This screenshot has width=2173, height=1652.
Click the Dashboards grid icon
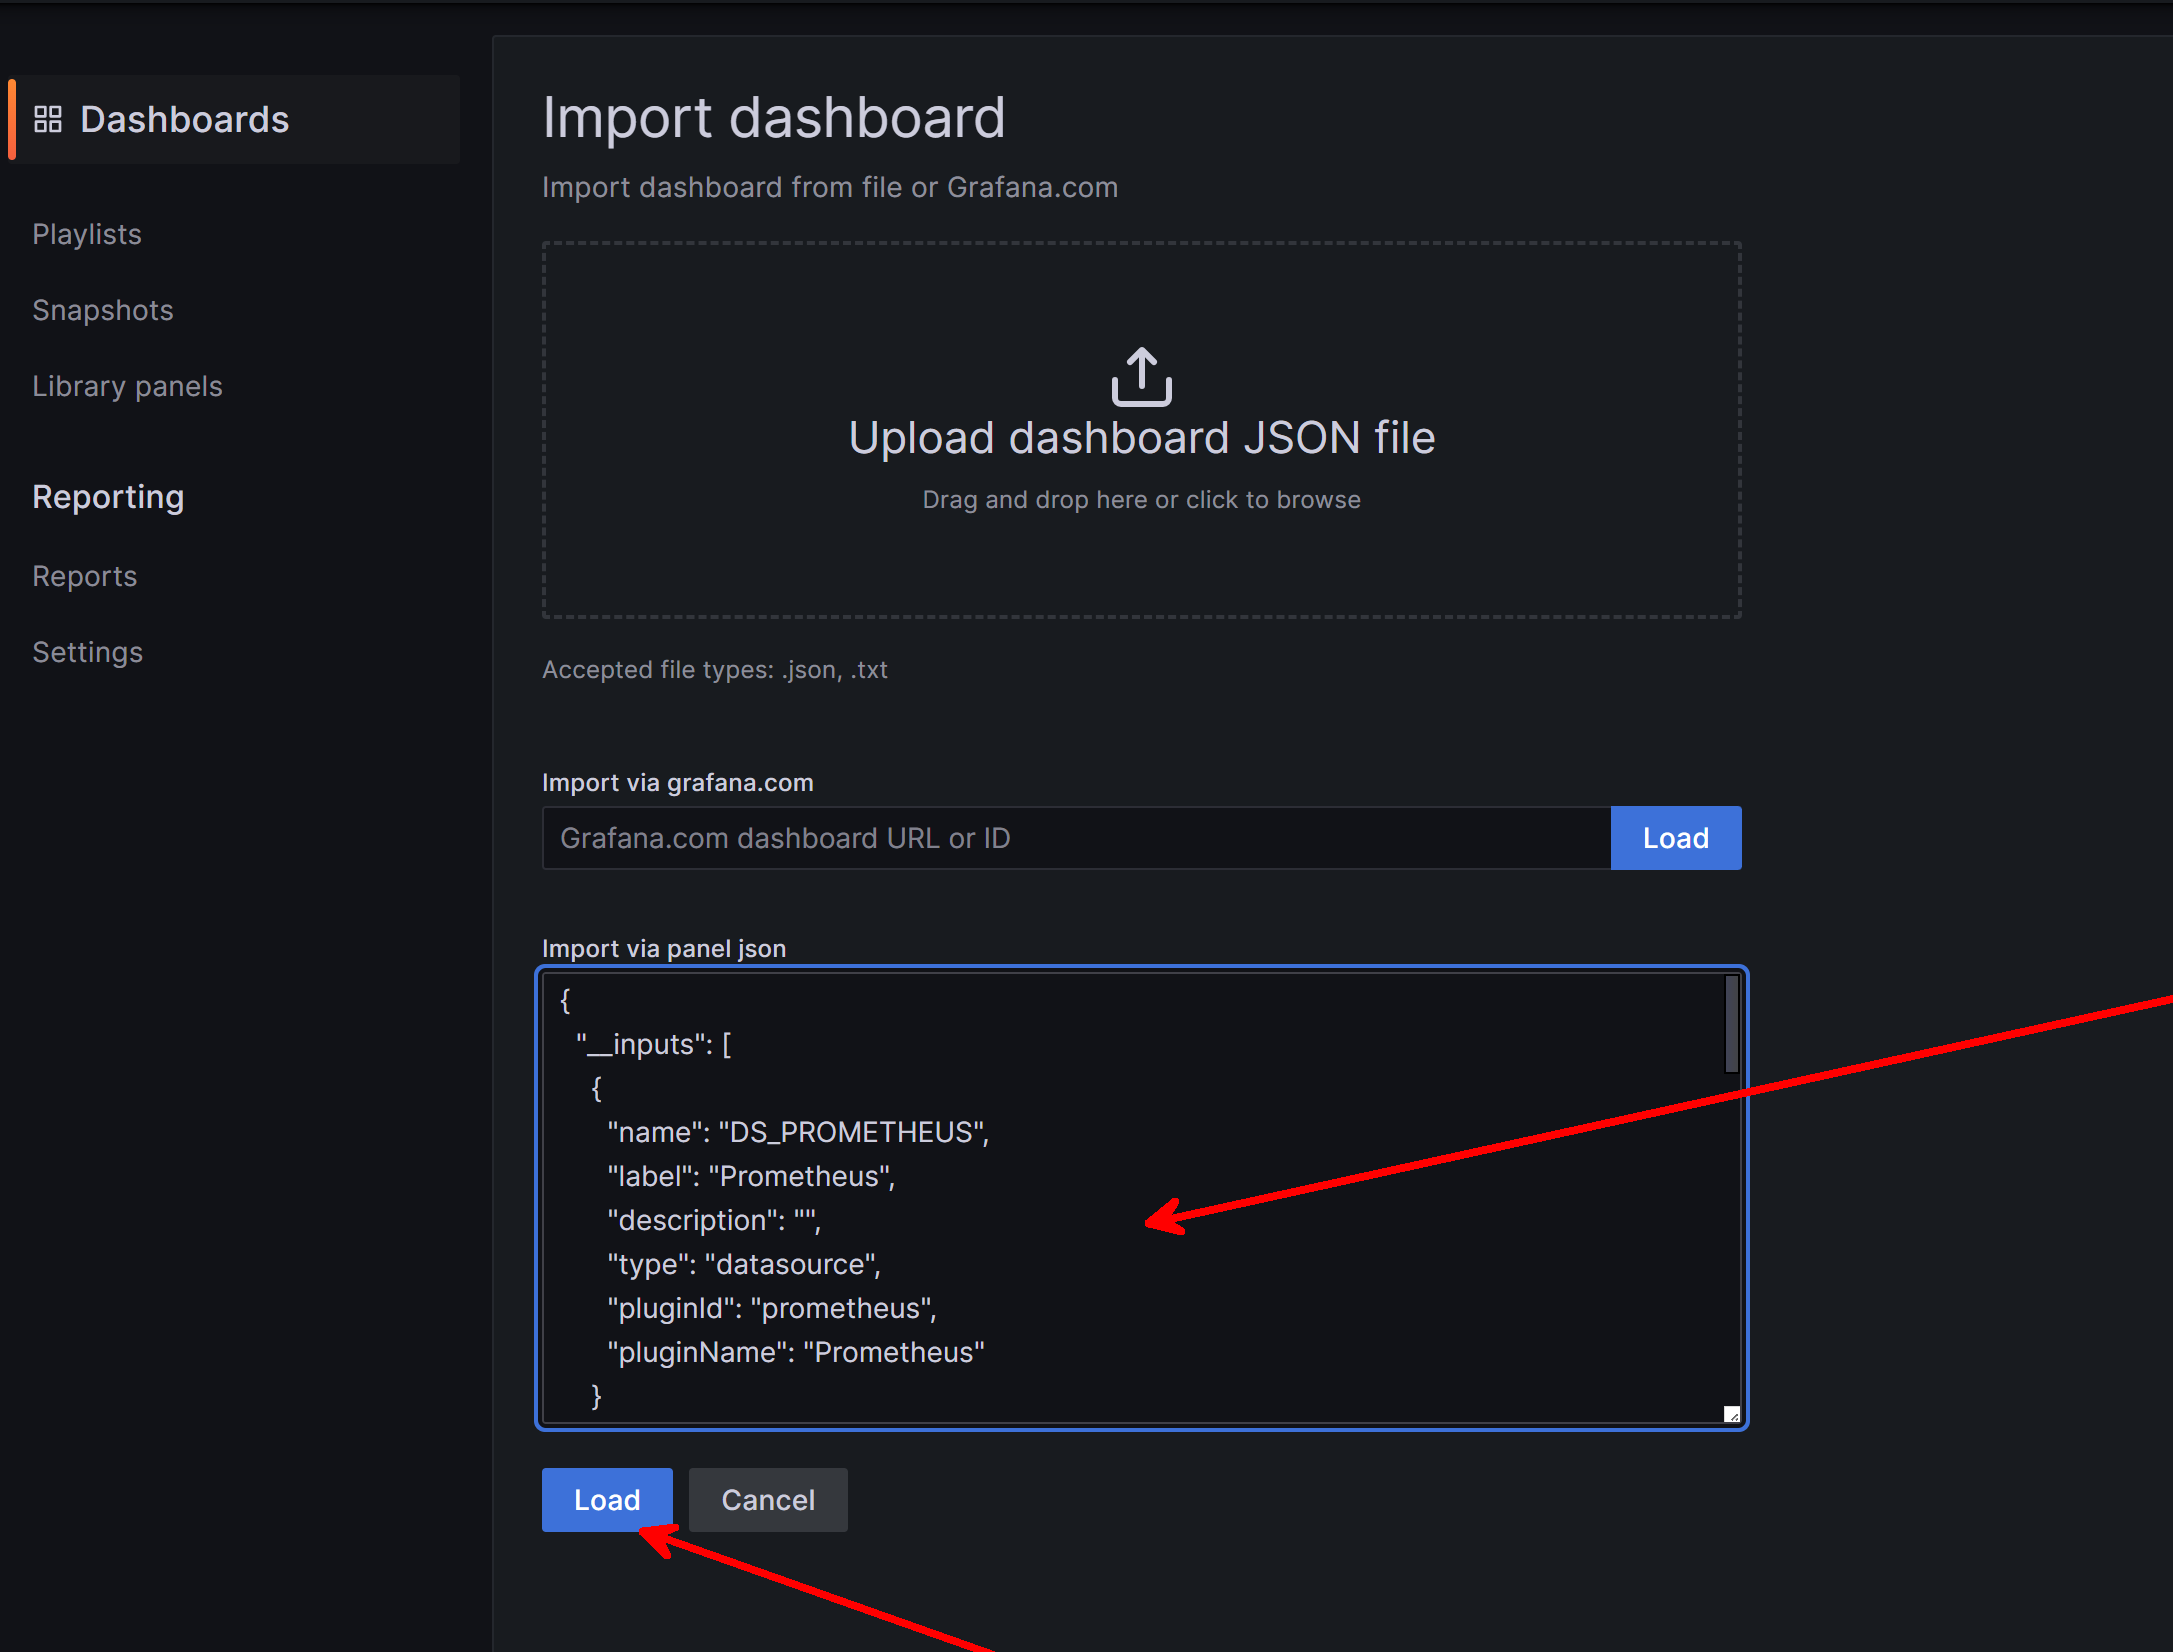click(x=47, y=120)
